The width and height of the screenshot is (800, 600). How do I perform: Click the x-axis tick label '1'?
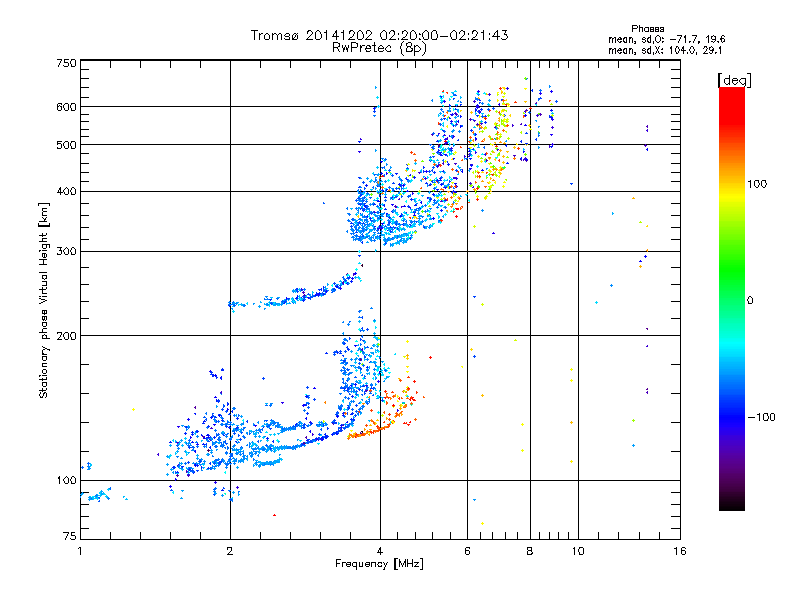coord(80,551)
